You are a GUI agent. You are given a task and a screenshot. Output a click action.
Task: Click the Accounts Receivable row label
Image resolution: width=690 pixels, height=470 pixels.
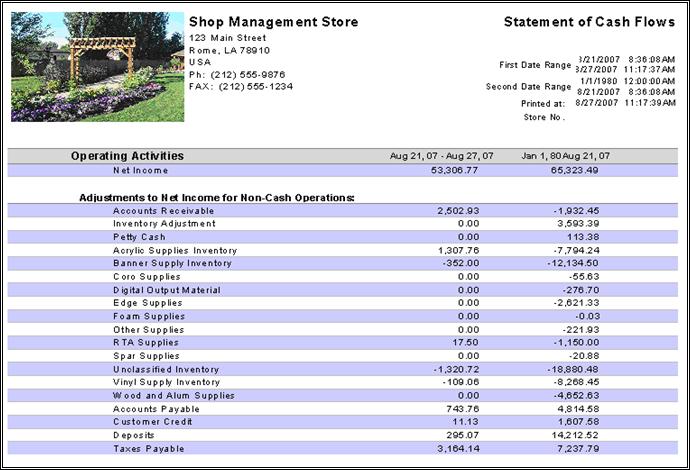[x=163, y=211]
